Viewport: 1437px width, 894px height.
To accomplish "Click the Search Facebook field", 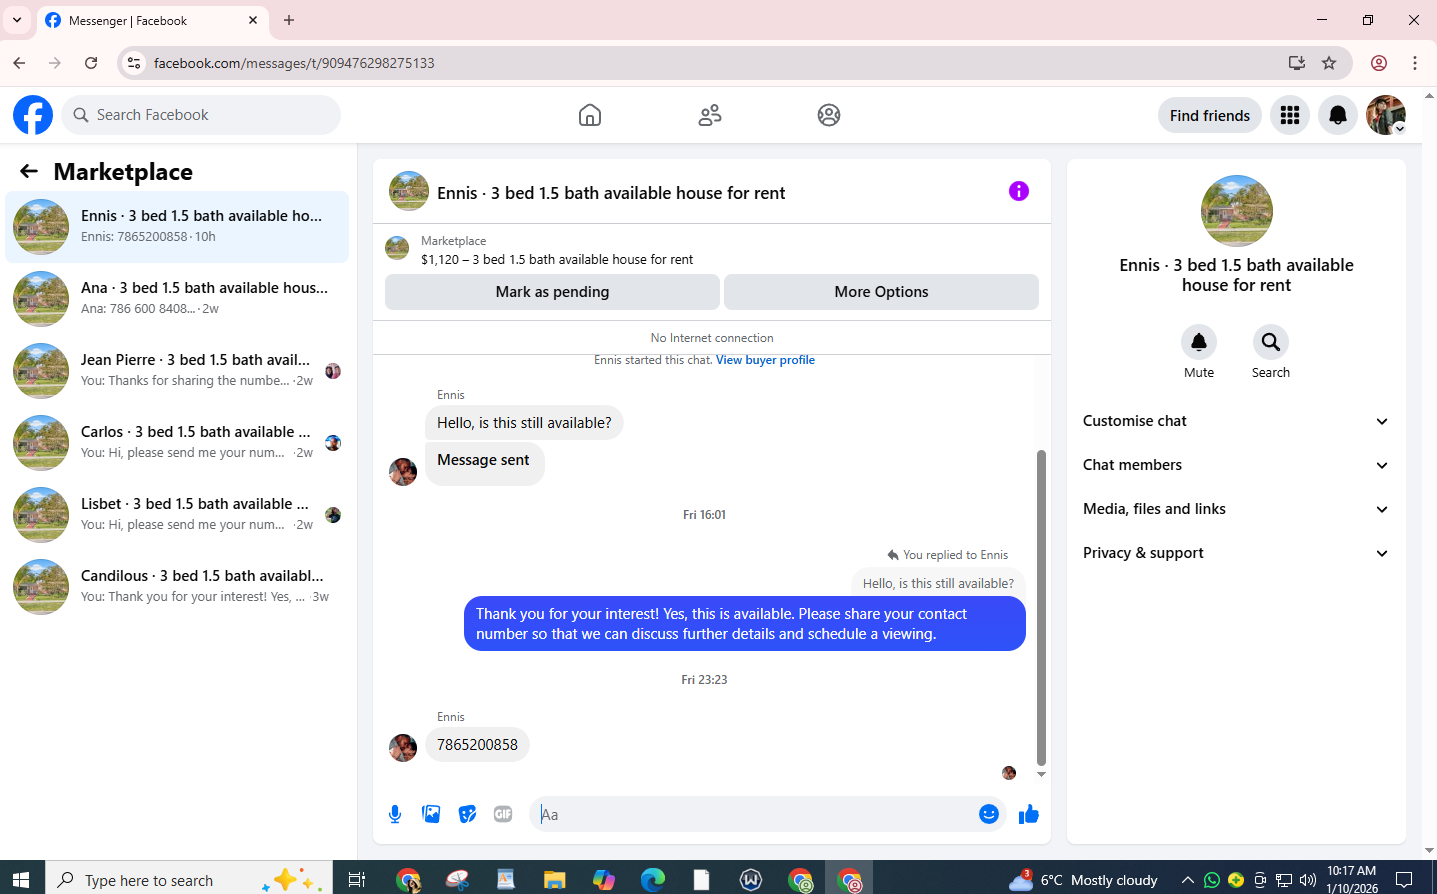I will [x=201, y=115].
